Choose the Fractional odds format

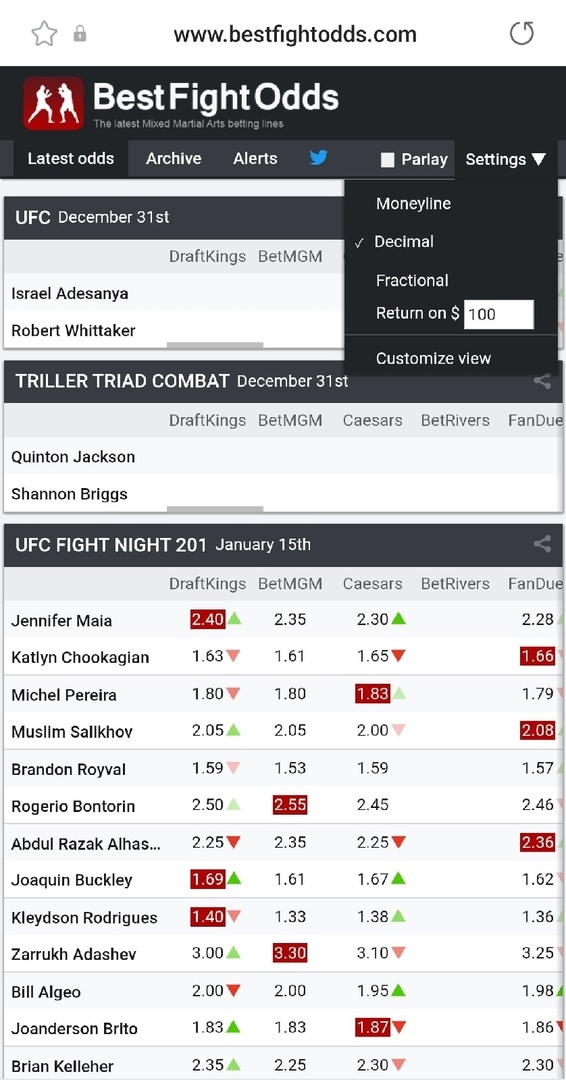(412, 280)
